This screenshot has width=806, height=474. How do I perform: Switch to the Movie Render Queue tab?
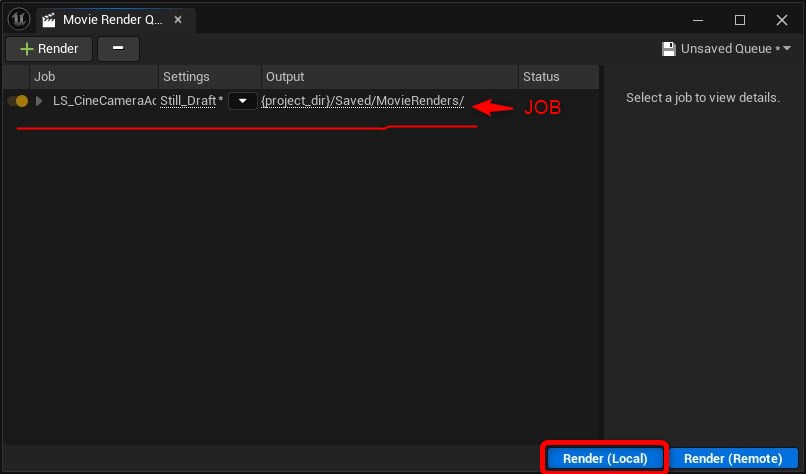(116, 20)
